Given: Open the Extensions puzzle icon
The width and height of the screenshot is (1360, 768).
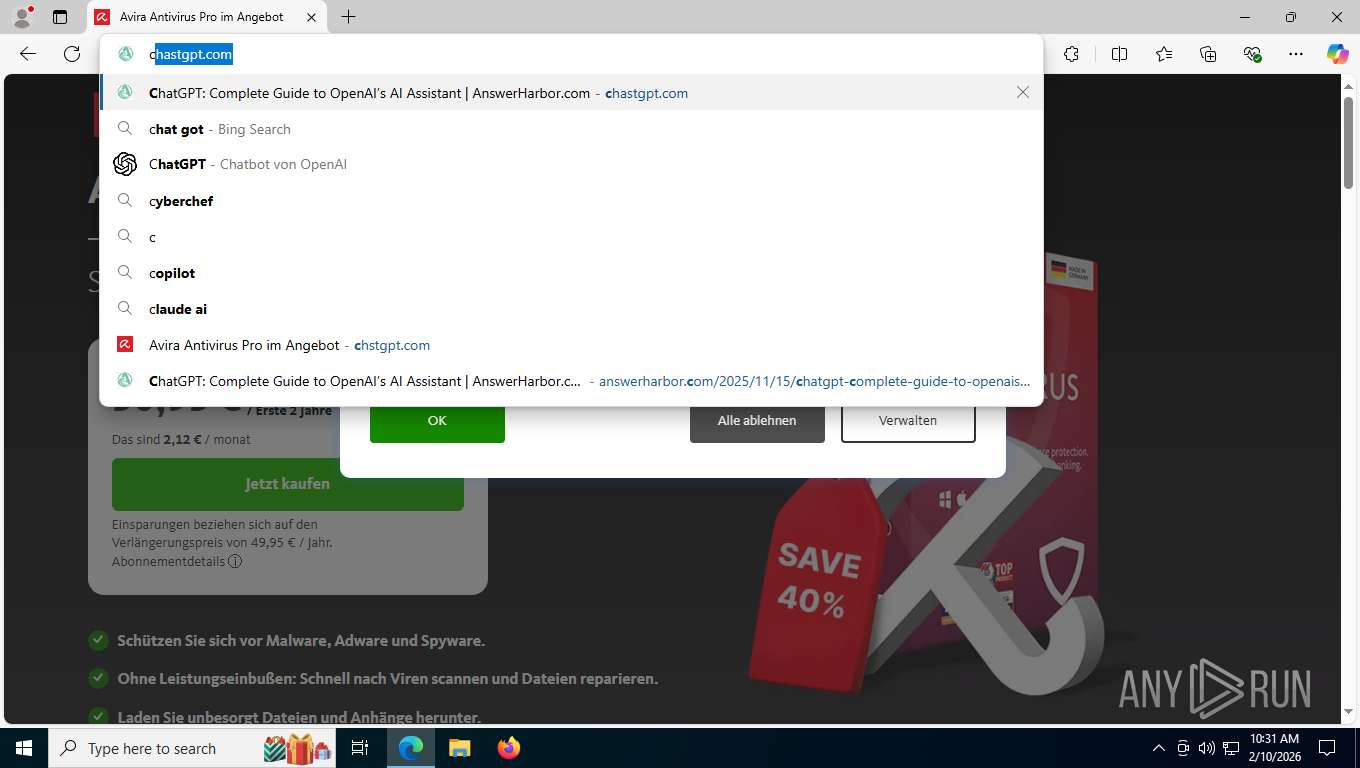Looking at the screenshot, I should tap(1072, 54).
